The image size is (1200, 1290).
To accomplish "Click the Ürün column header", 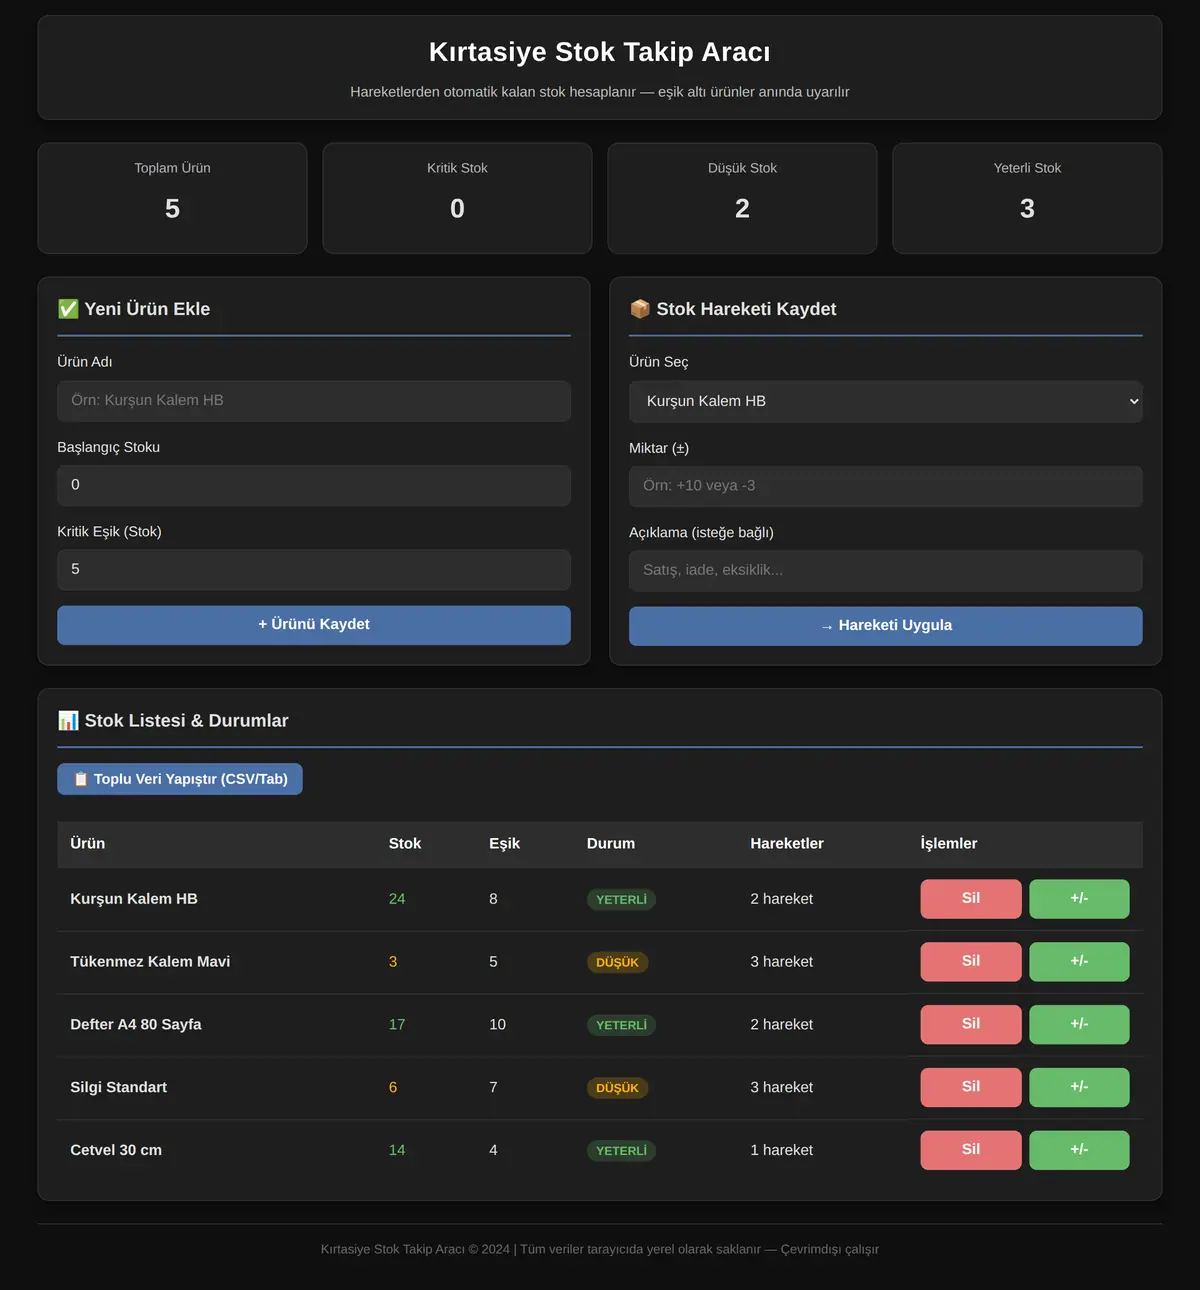I will click(x=88, y=844).
